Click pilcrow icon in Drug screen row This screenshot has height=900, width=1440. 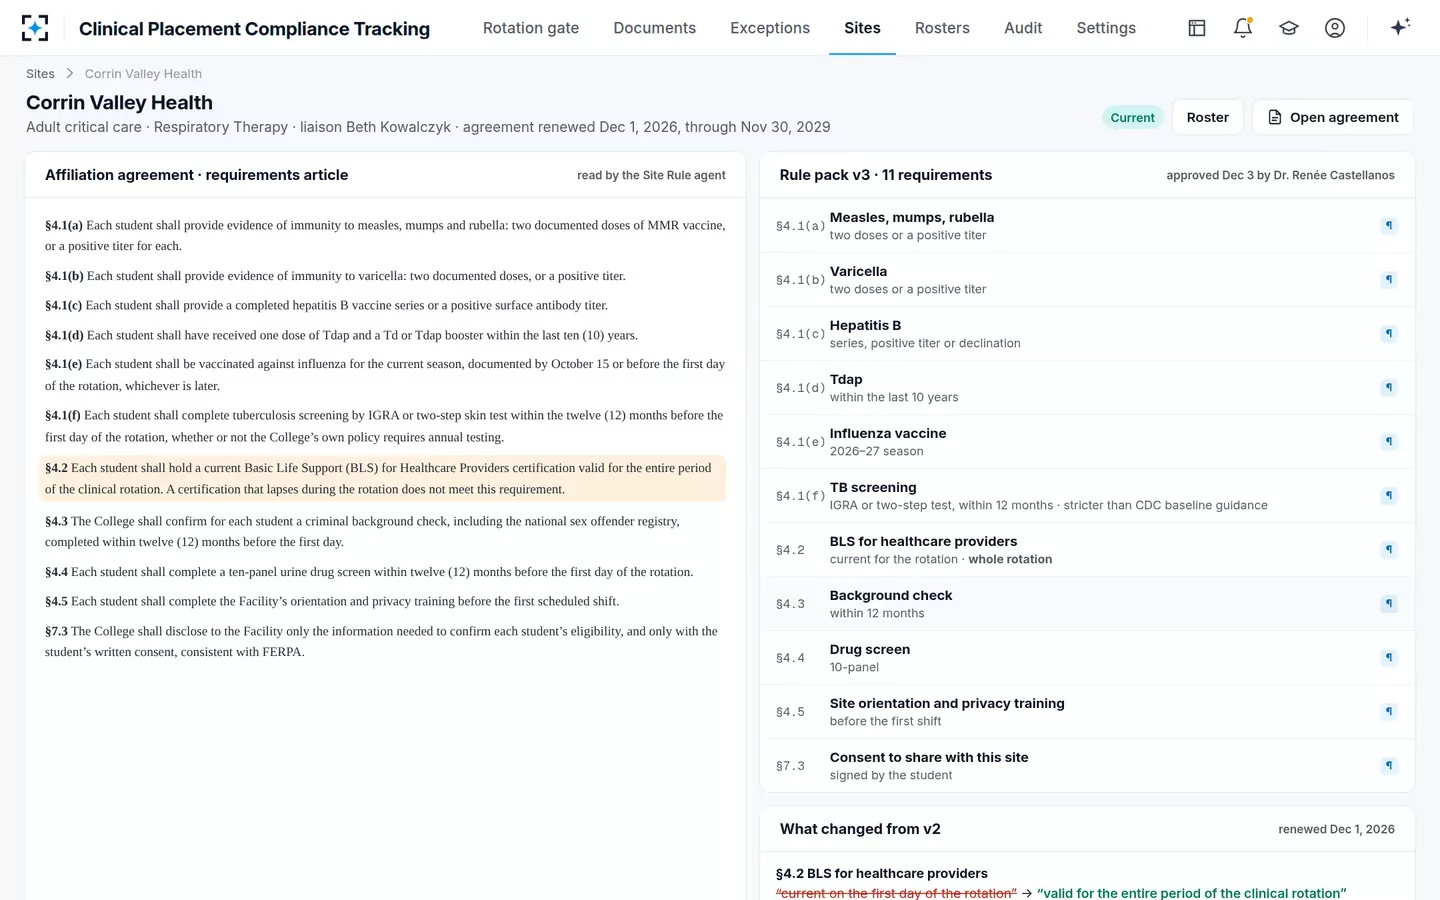pos(1389,658)
